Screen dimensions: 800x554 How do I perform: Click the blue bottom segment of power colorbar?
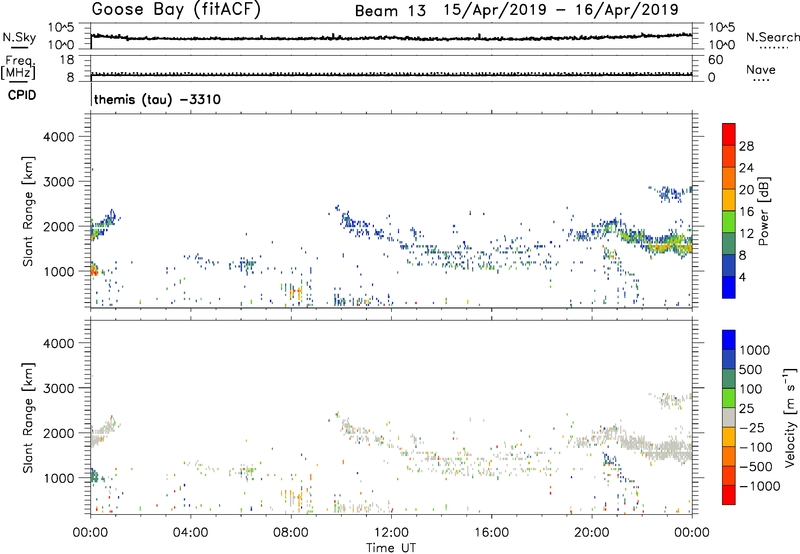729,287
